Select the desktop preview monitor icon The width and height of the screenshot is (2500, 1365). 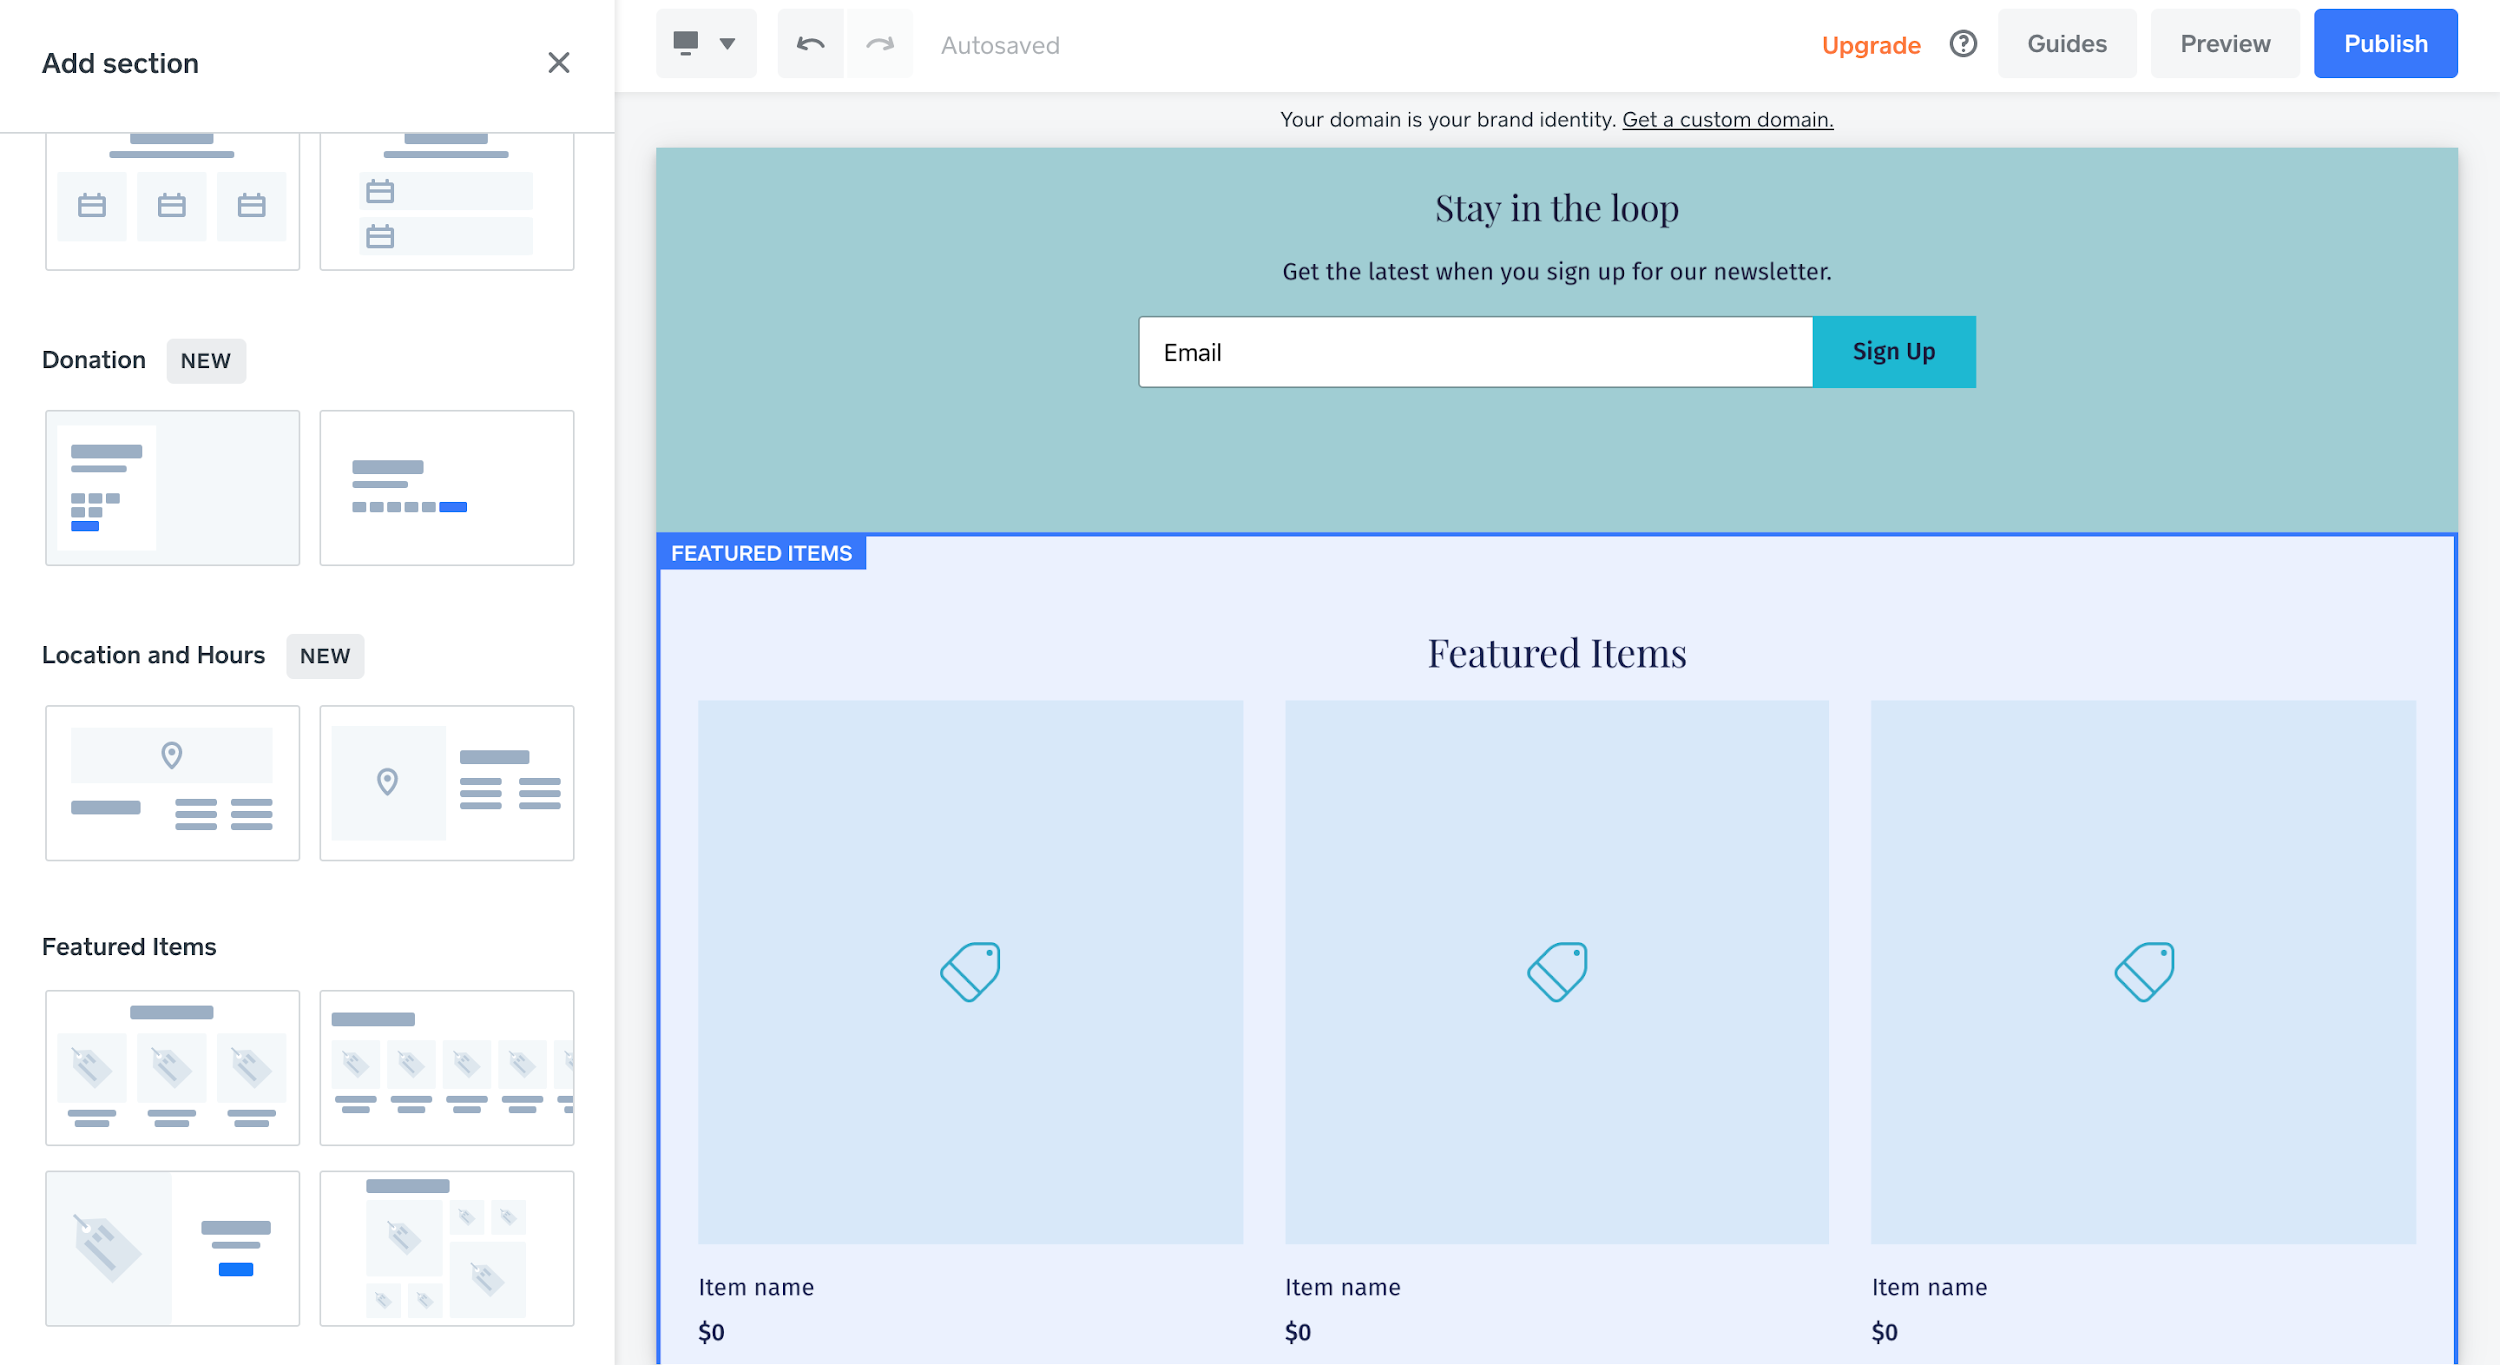688,43
